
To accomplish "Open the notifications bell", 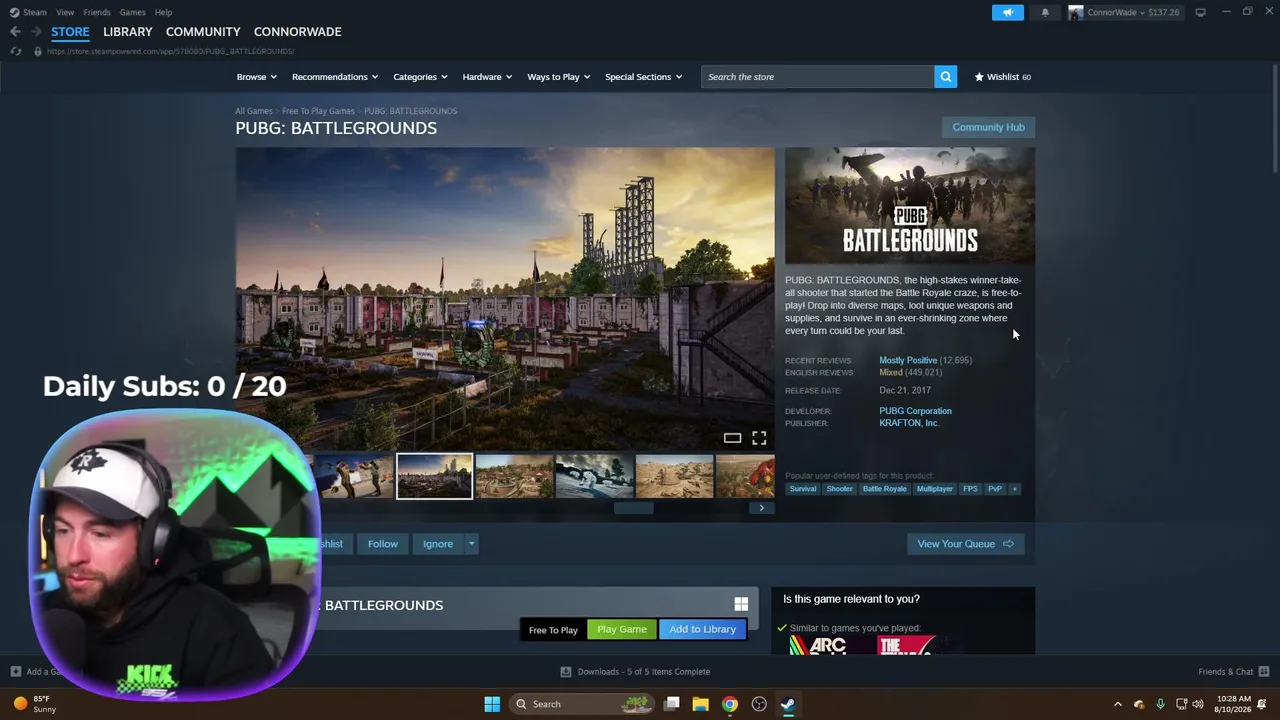I will tap(1045, 12).
